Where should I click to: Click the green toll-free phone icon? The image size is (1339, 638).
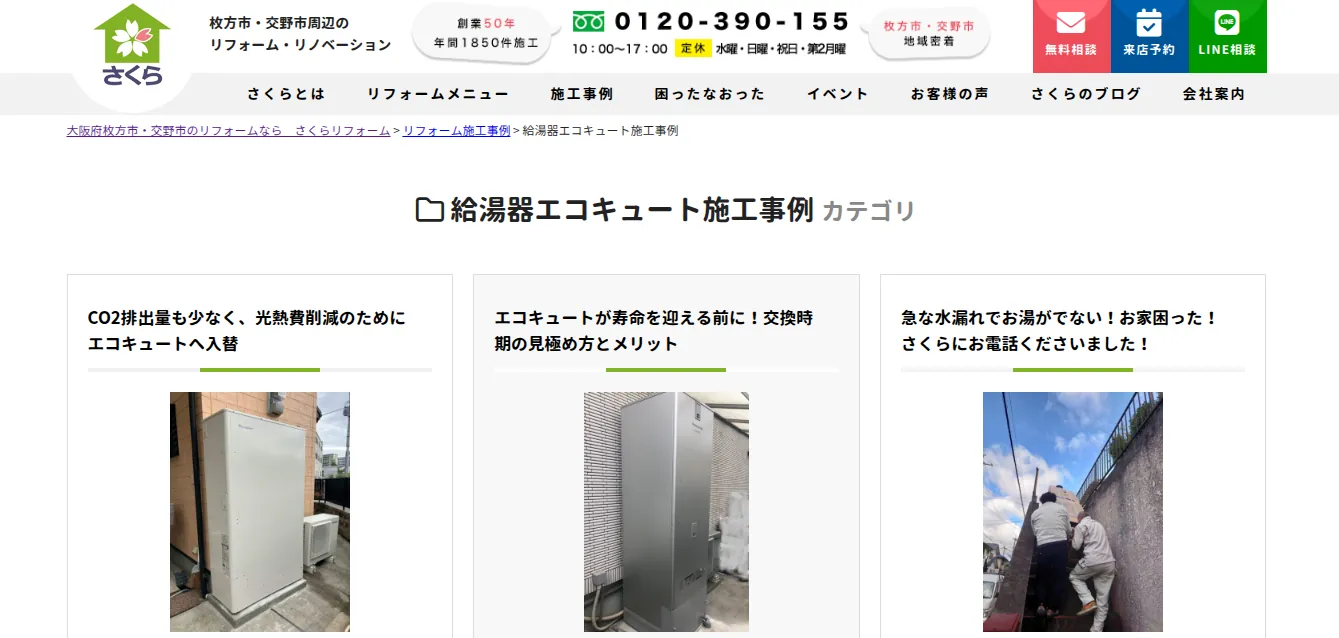588,21
